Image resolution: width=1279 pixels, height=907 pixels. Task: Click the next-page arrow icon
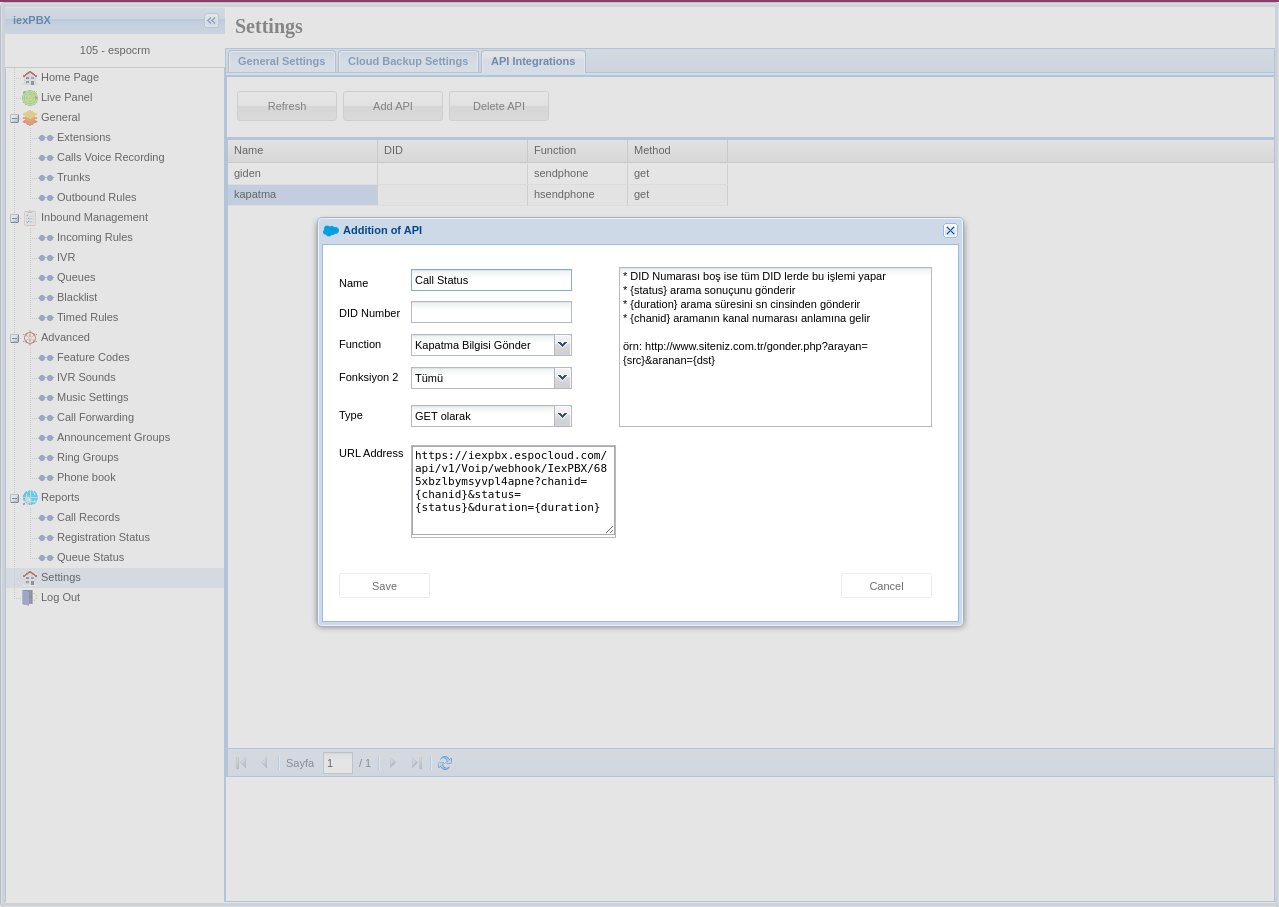coord(392,762)
